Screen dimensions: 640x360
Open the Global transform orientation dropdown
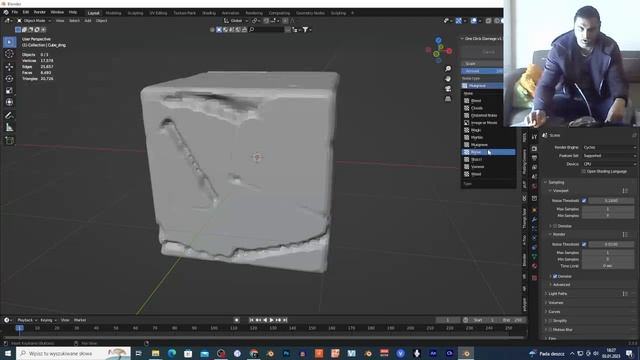click(236, 21)
